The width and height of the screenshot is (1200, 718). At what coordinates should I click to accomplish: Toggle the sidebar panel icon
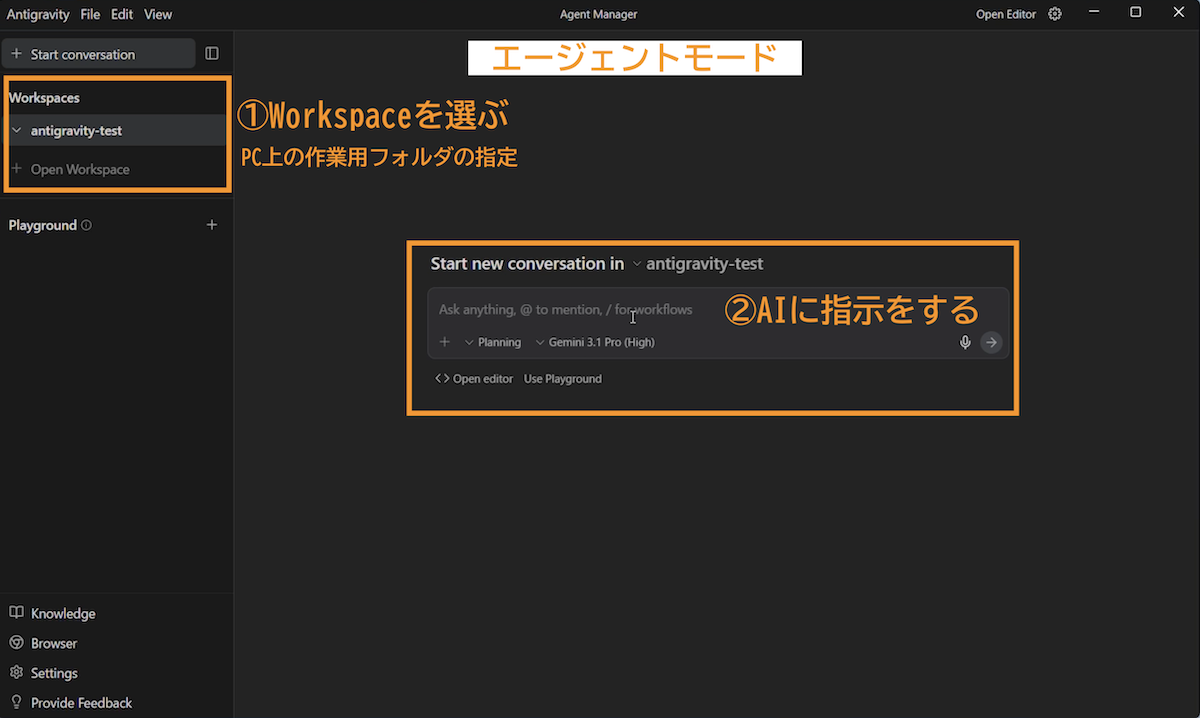[x=212, y=54]
